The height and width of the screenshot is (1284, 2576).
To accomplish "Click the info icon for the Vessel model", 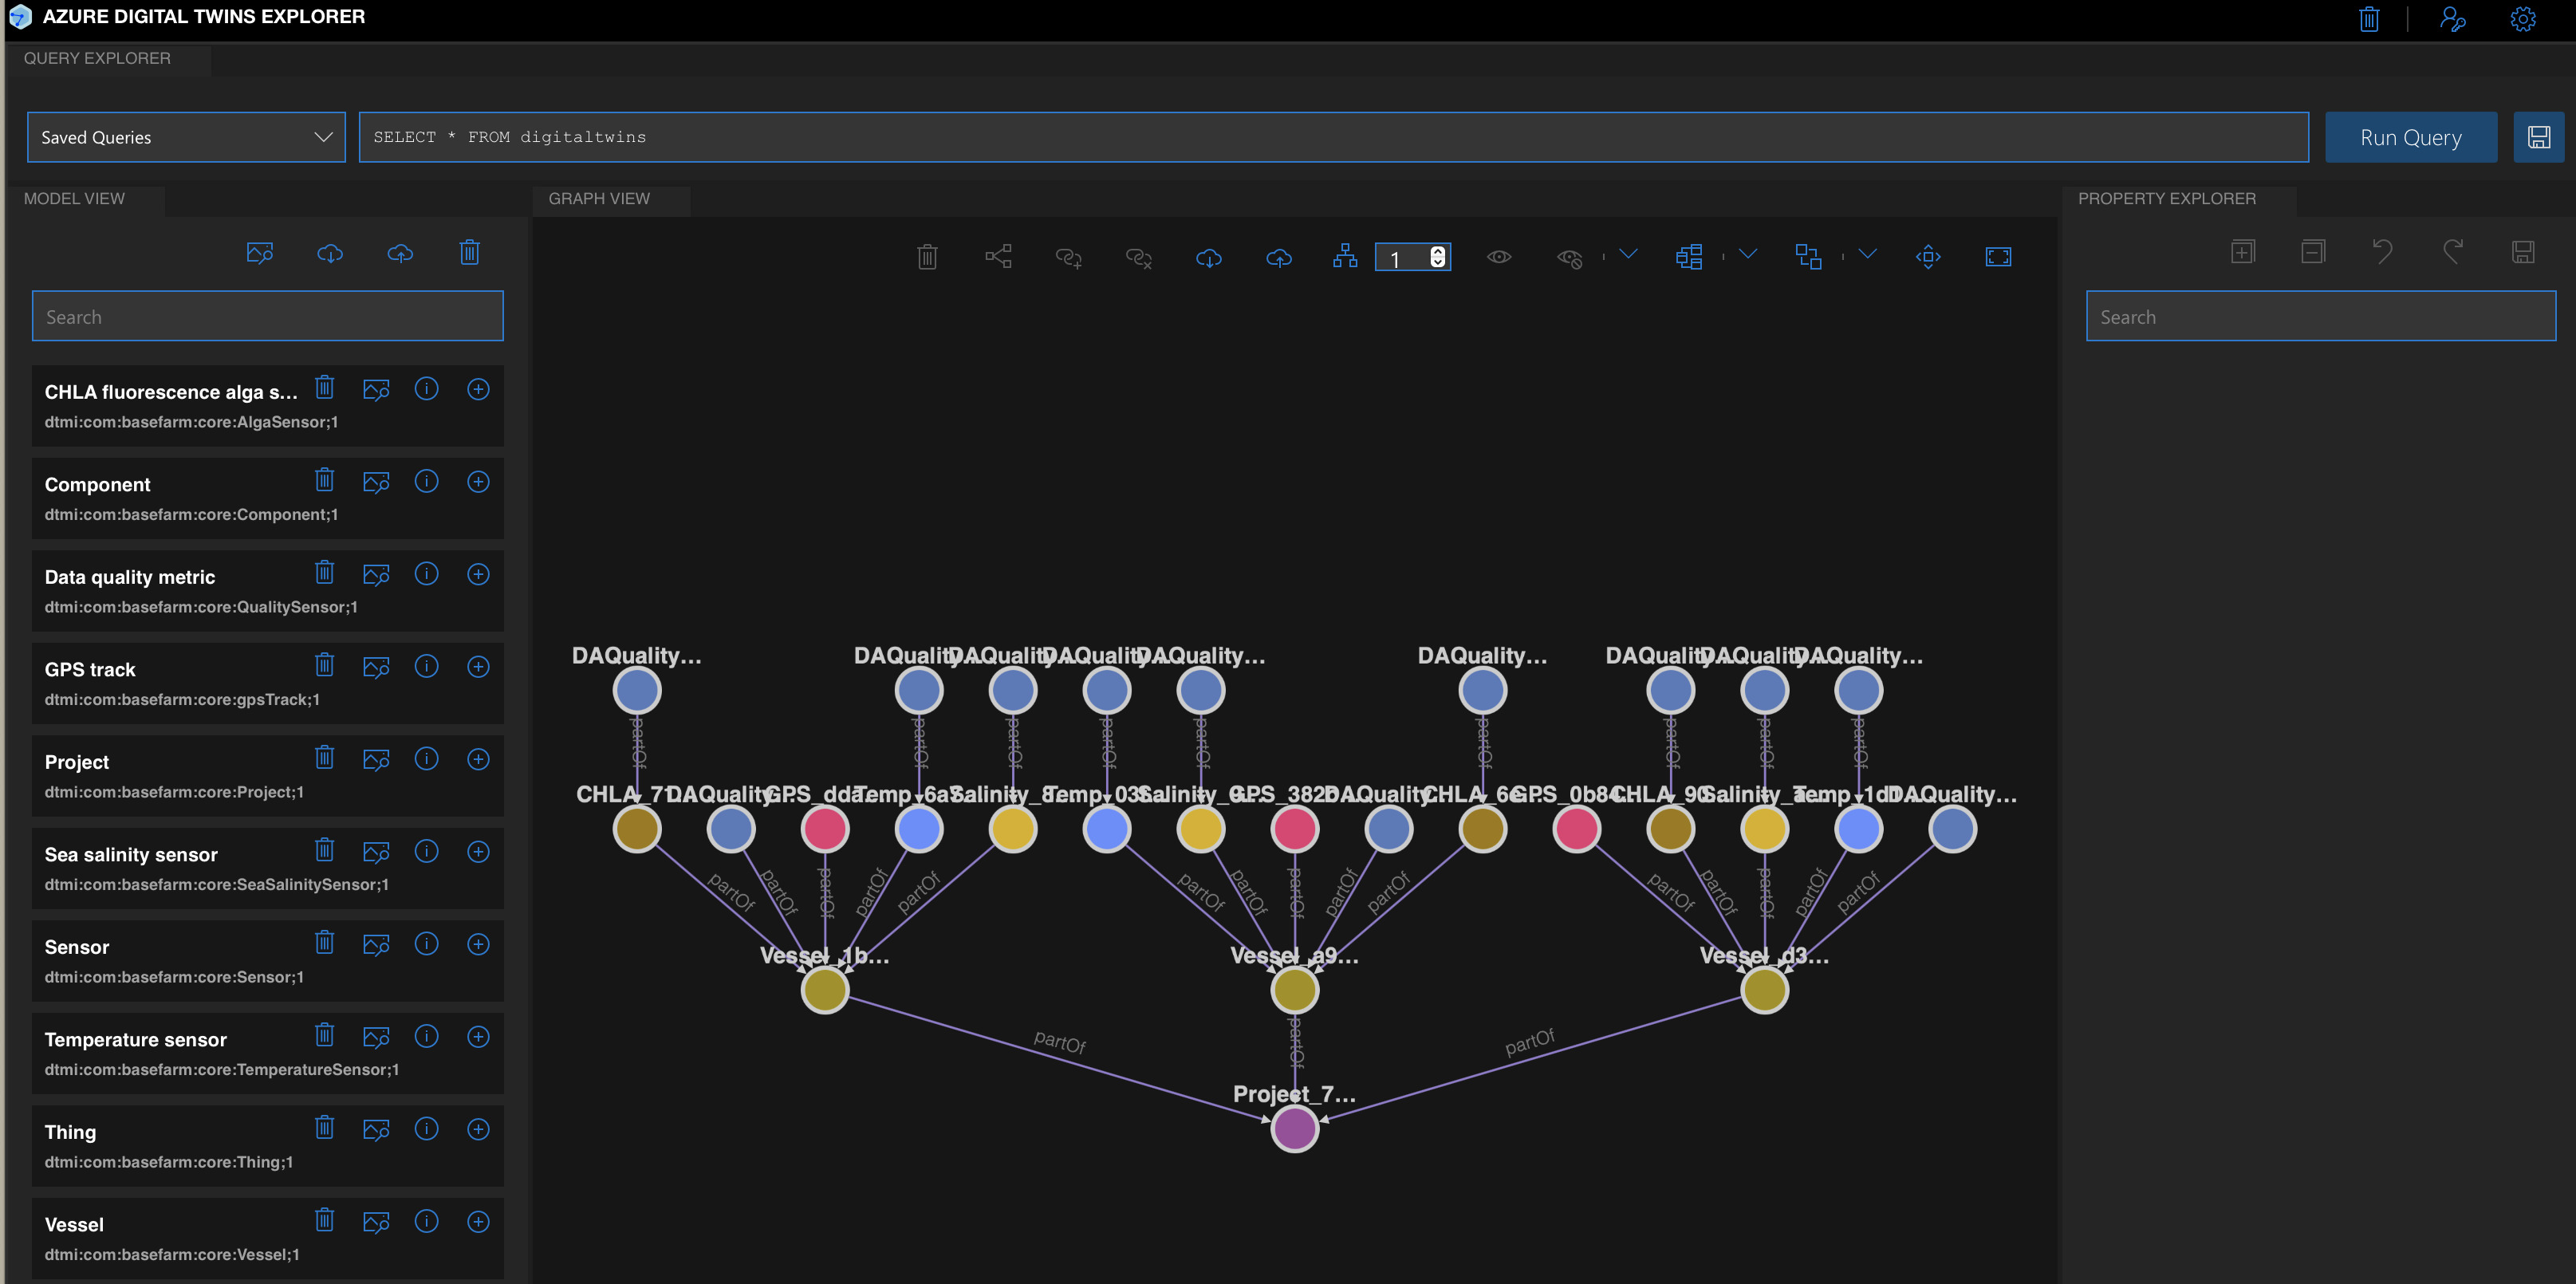I will point(427,1221).
